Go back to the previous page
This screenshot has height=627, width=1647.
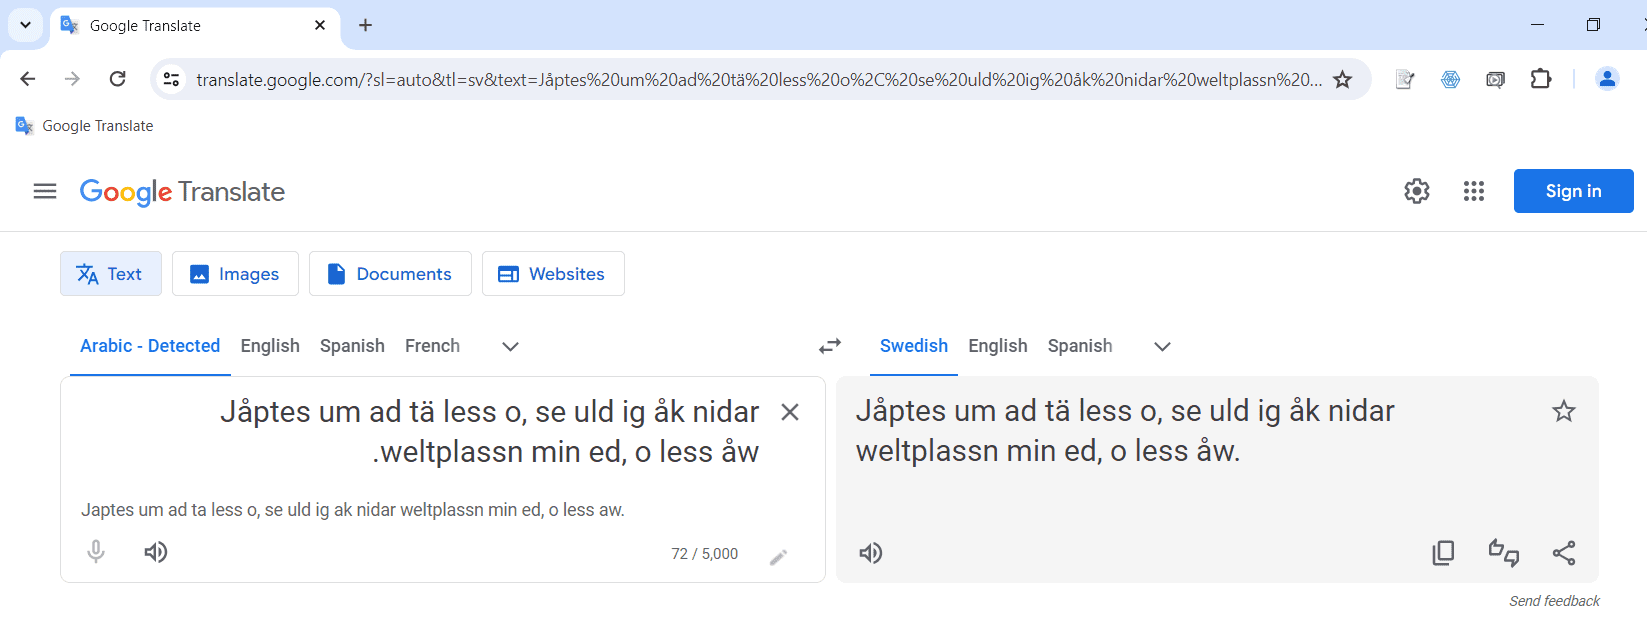pyautogui.click(x=28, y=79)
